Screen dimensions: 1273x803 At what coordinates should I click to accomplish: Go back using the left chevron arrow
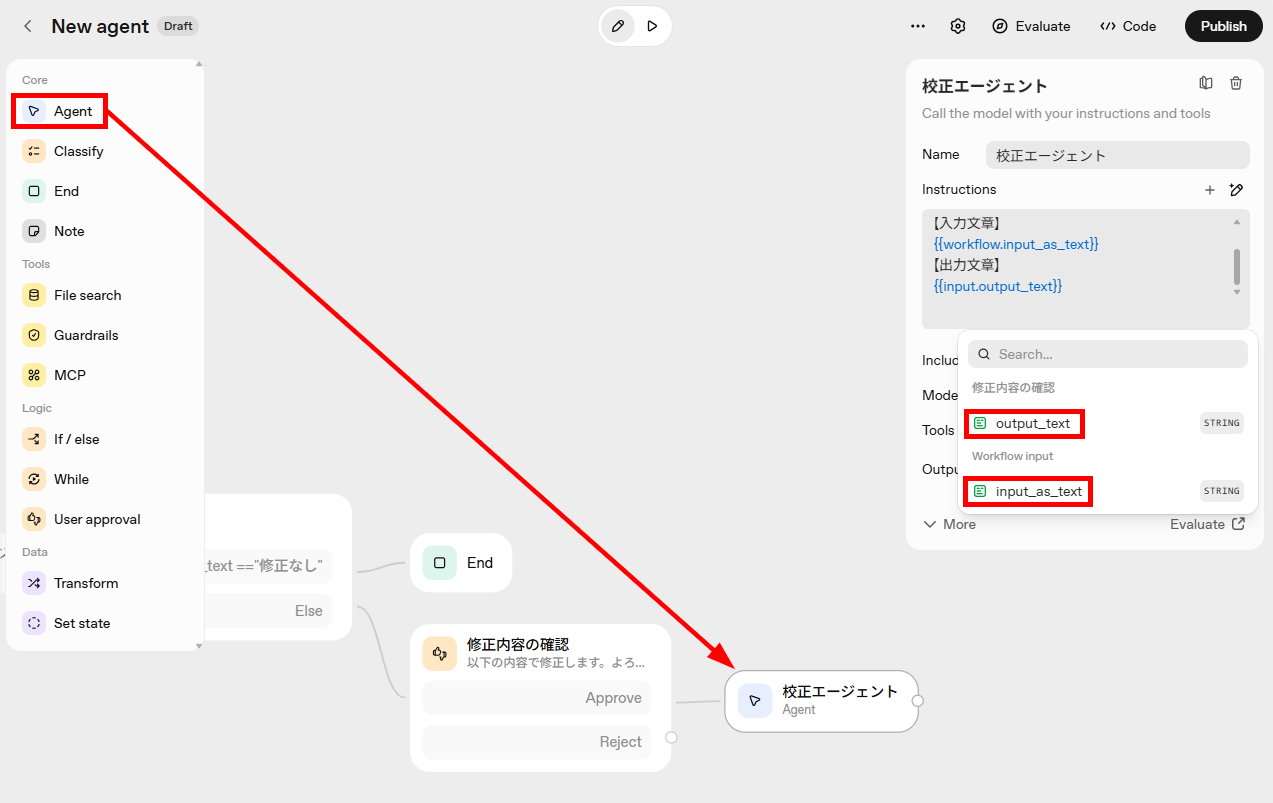(x=28, y=26)
